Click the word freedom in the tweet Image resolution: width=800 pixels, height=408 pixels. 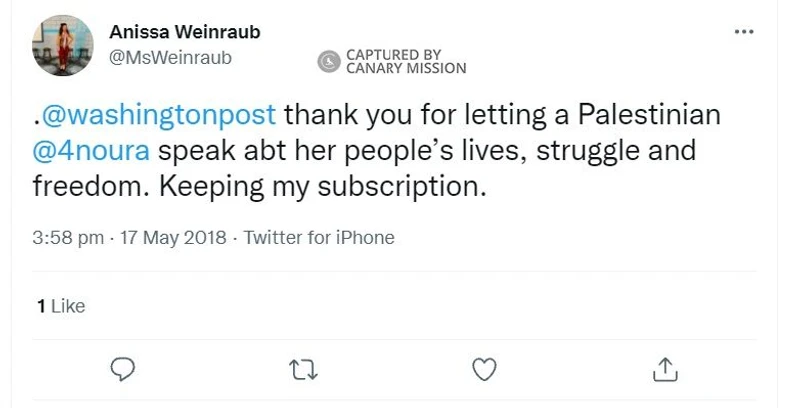[75, 187]
